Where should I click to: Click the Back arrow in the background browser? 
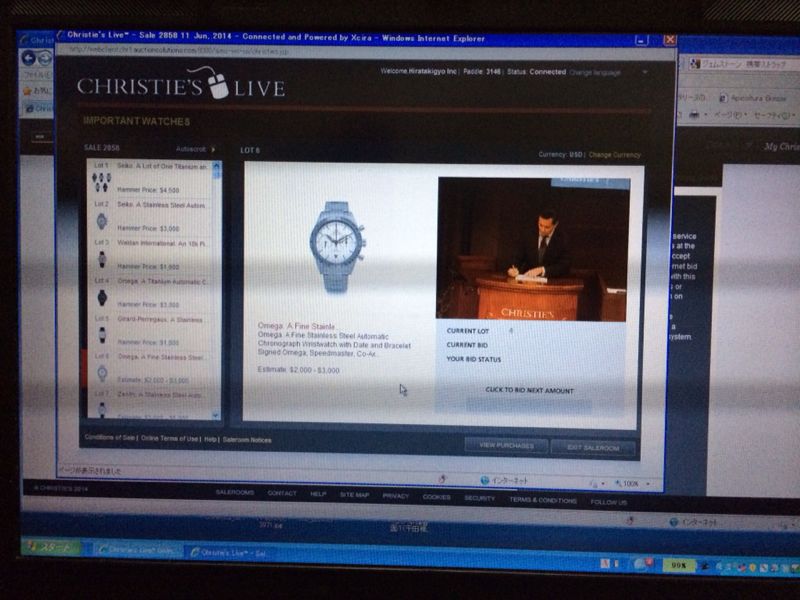(29, 58)
